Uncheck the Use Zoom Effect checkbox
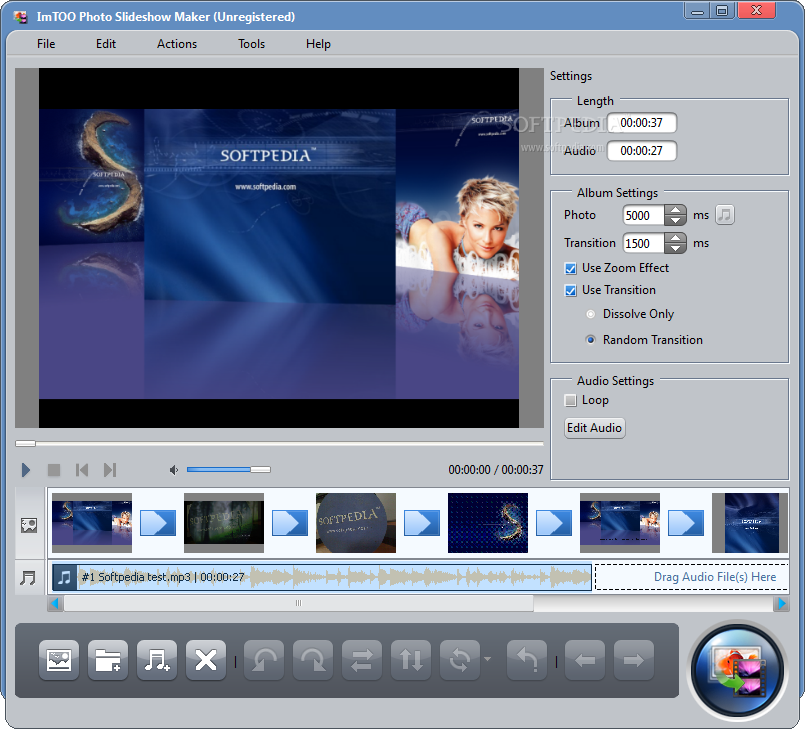 [x=570, y=268]
